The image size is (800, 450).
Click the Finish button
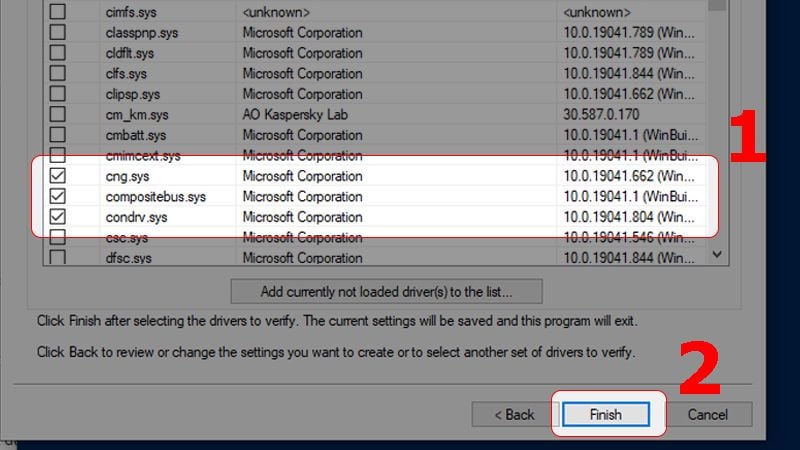pyautogui.click(x=605, y=414)
